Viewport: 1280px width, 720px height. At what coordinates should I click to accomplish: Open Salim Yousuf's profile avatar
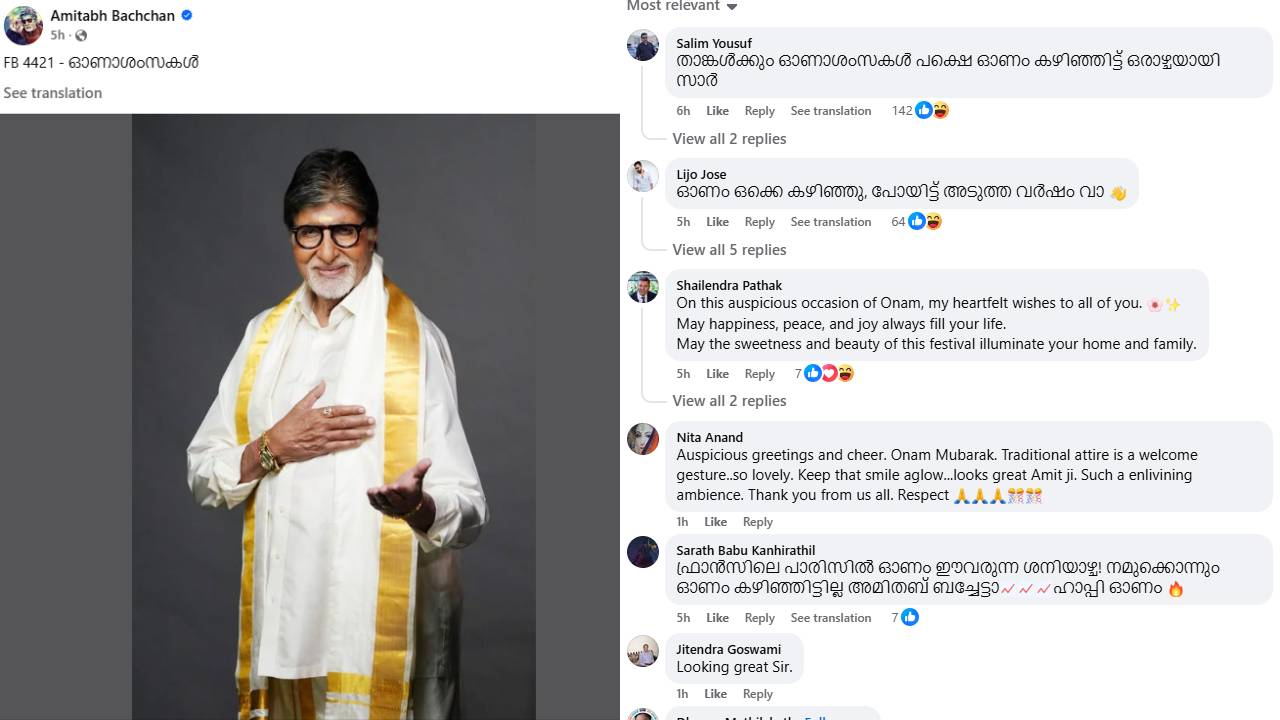pos(643,45)
